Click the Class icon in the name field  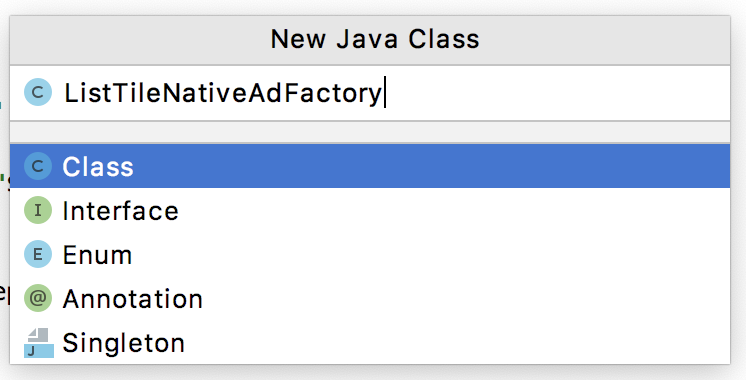tap(38, 92)
